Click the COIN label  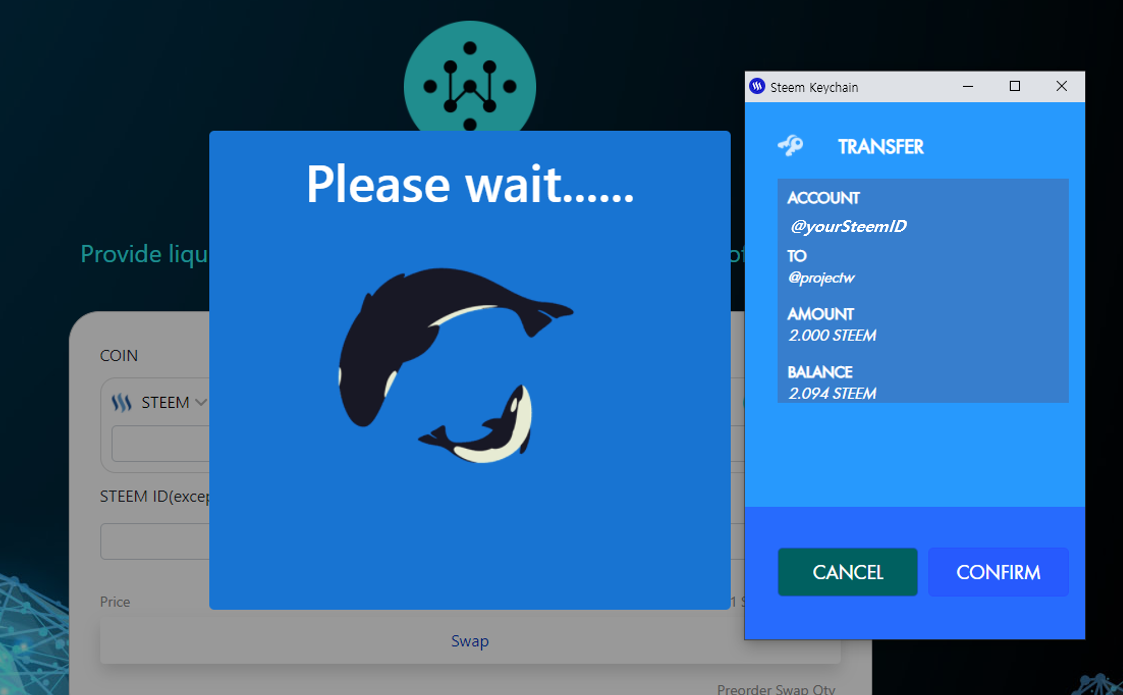coord(119,355)
